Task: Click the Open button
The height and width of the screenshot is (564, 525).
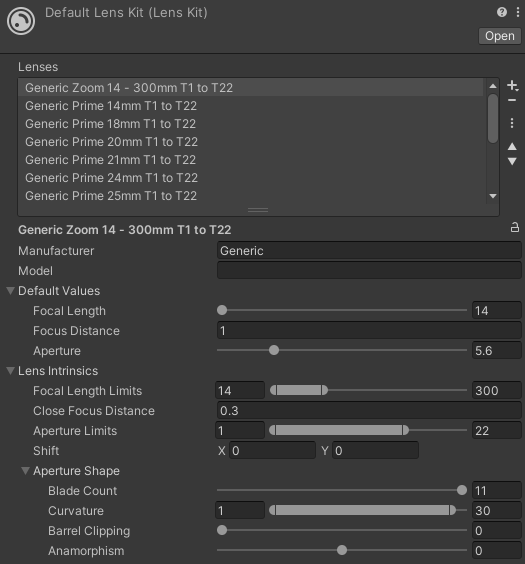Action: [x=499, y=36]
